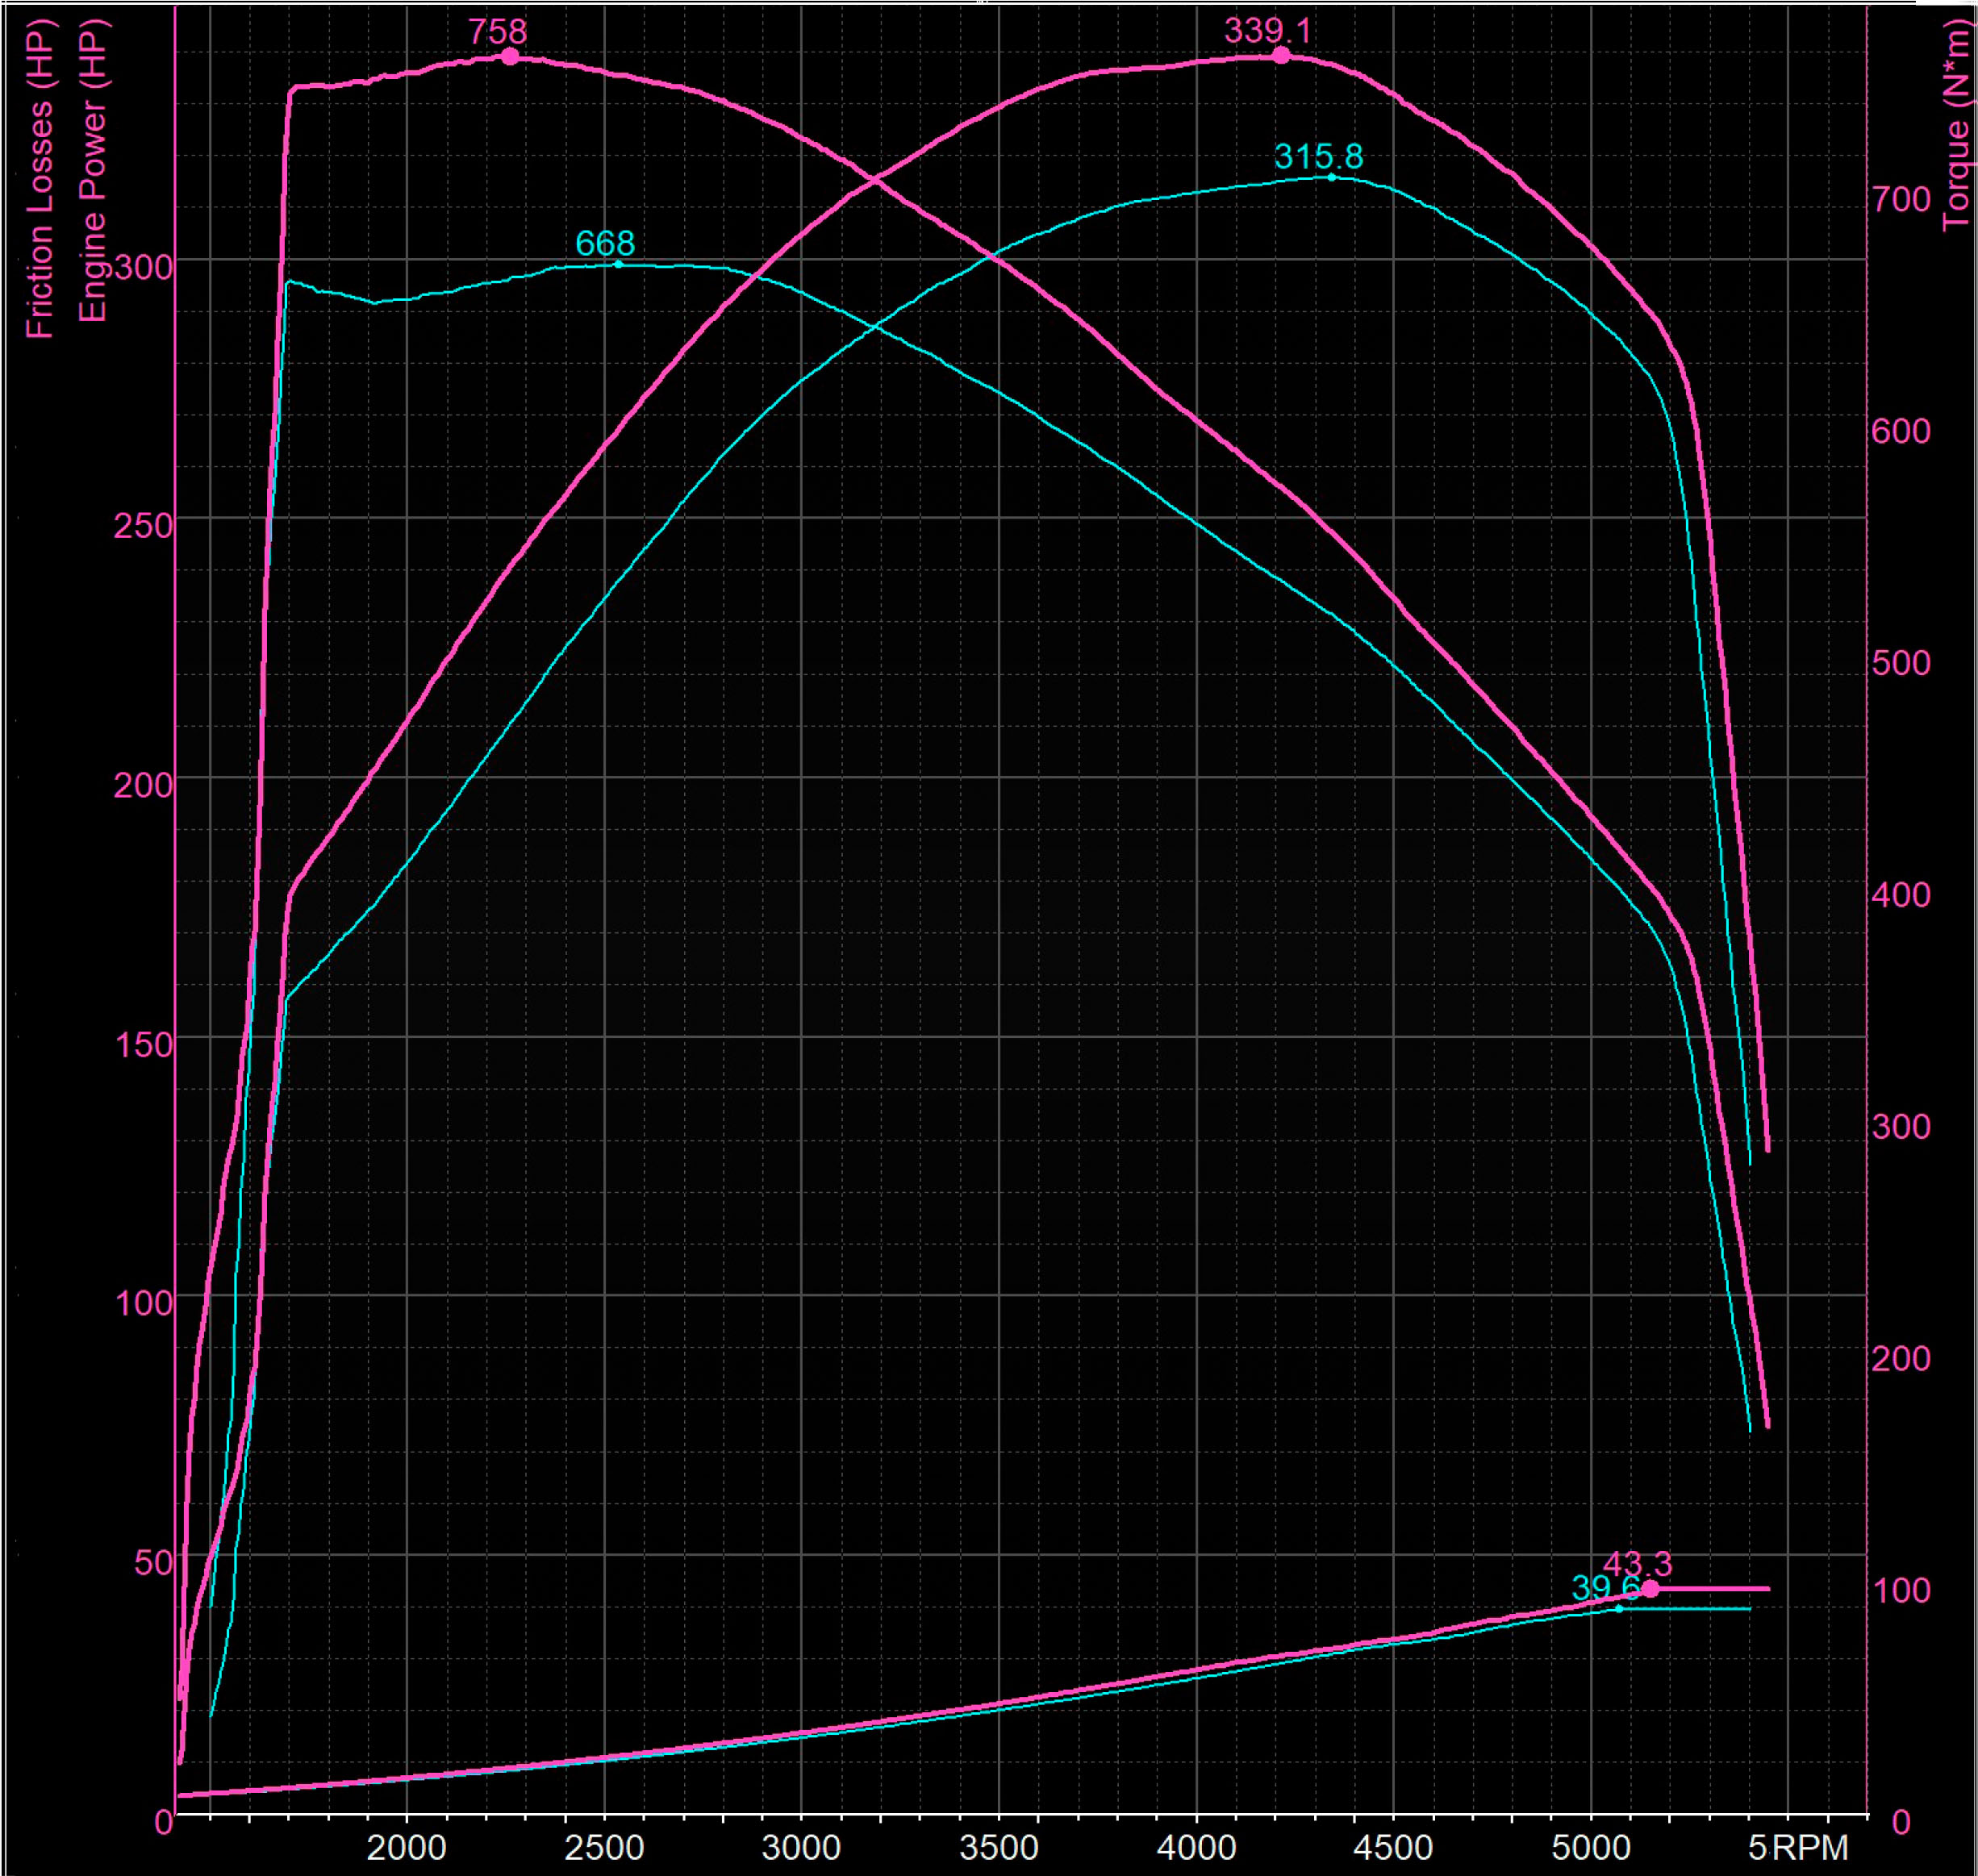Viewport: 1978px width, 1876px height.
Task: Click the pink 339.1 peak power marker
Action: click(x=1281, y=56)
